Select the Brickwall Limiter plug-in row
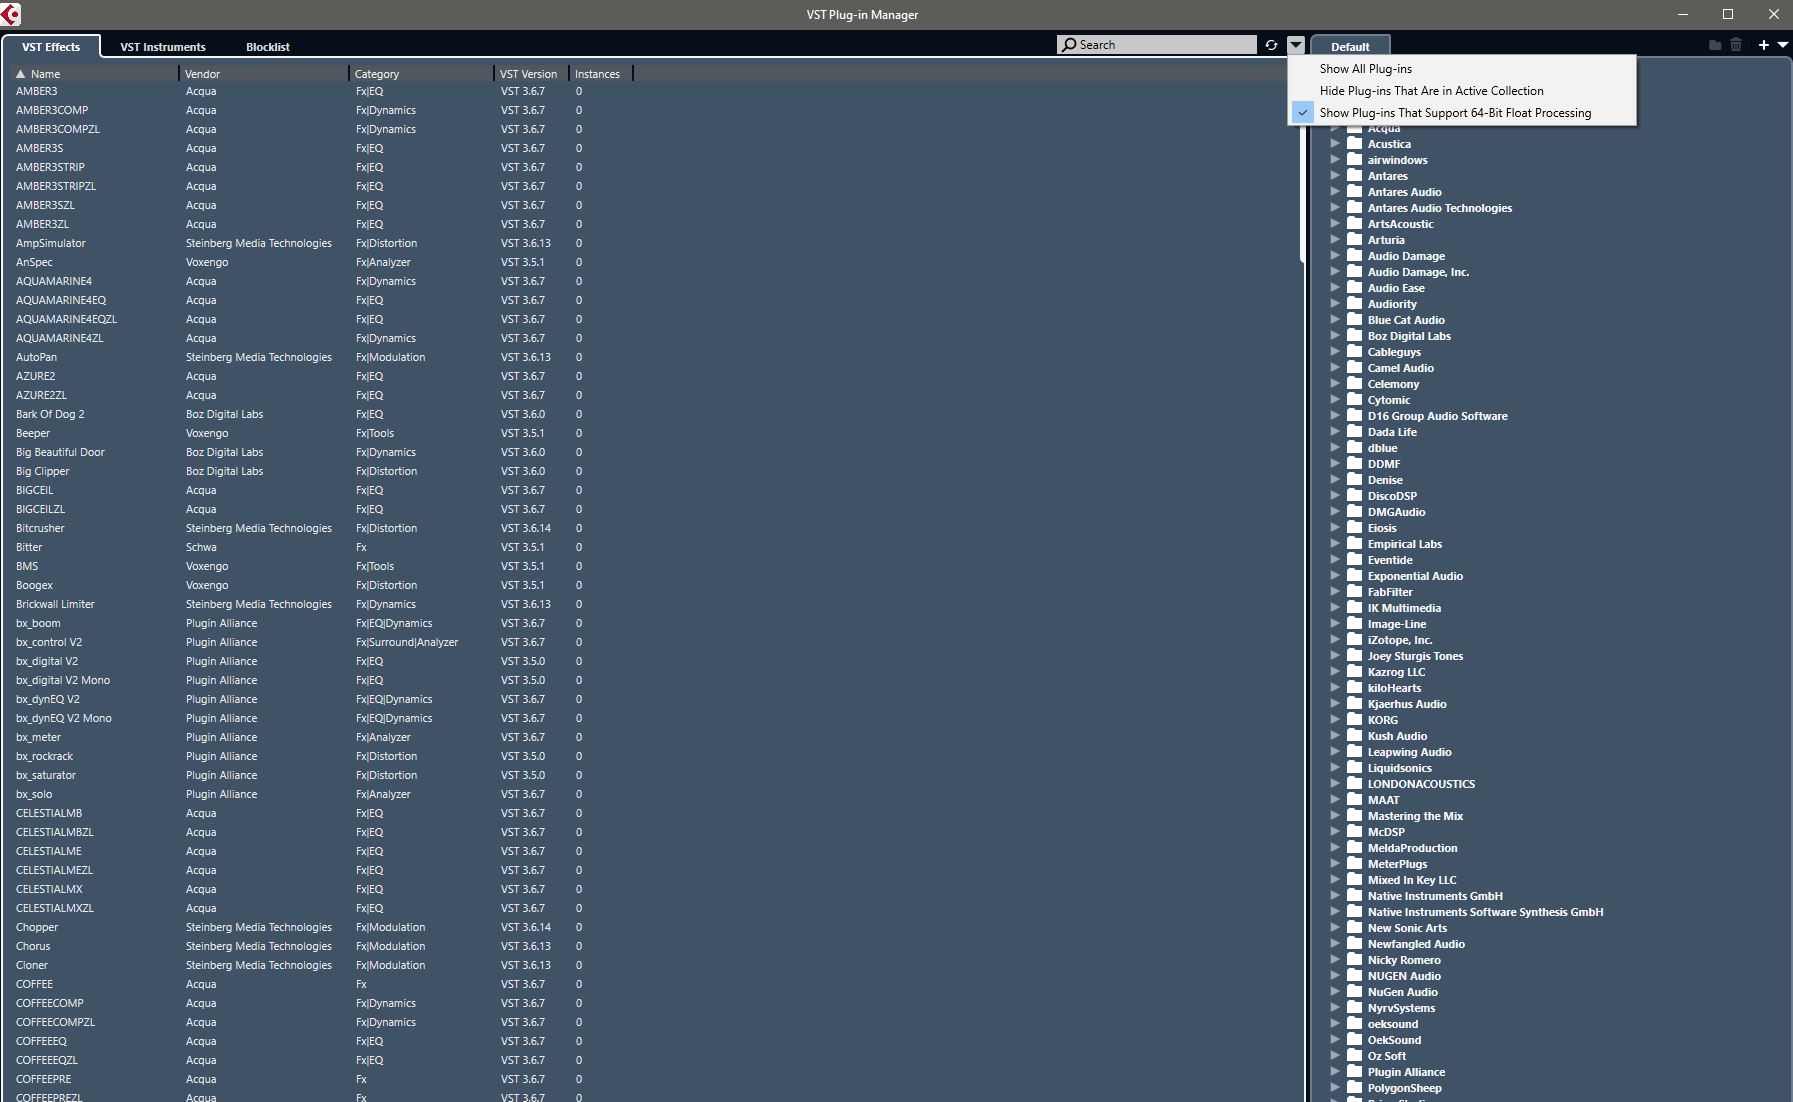The width and height of the screenshot is (1793, 1102). coord(650,604)
